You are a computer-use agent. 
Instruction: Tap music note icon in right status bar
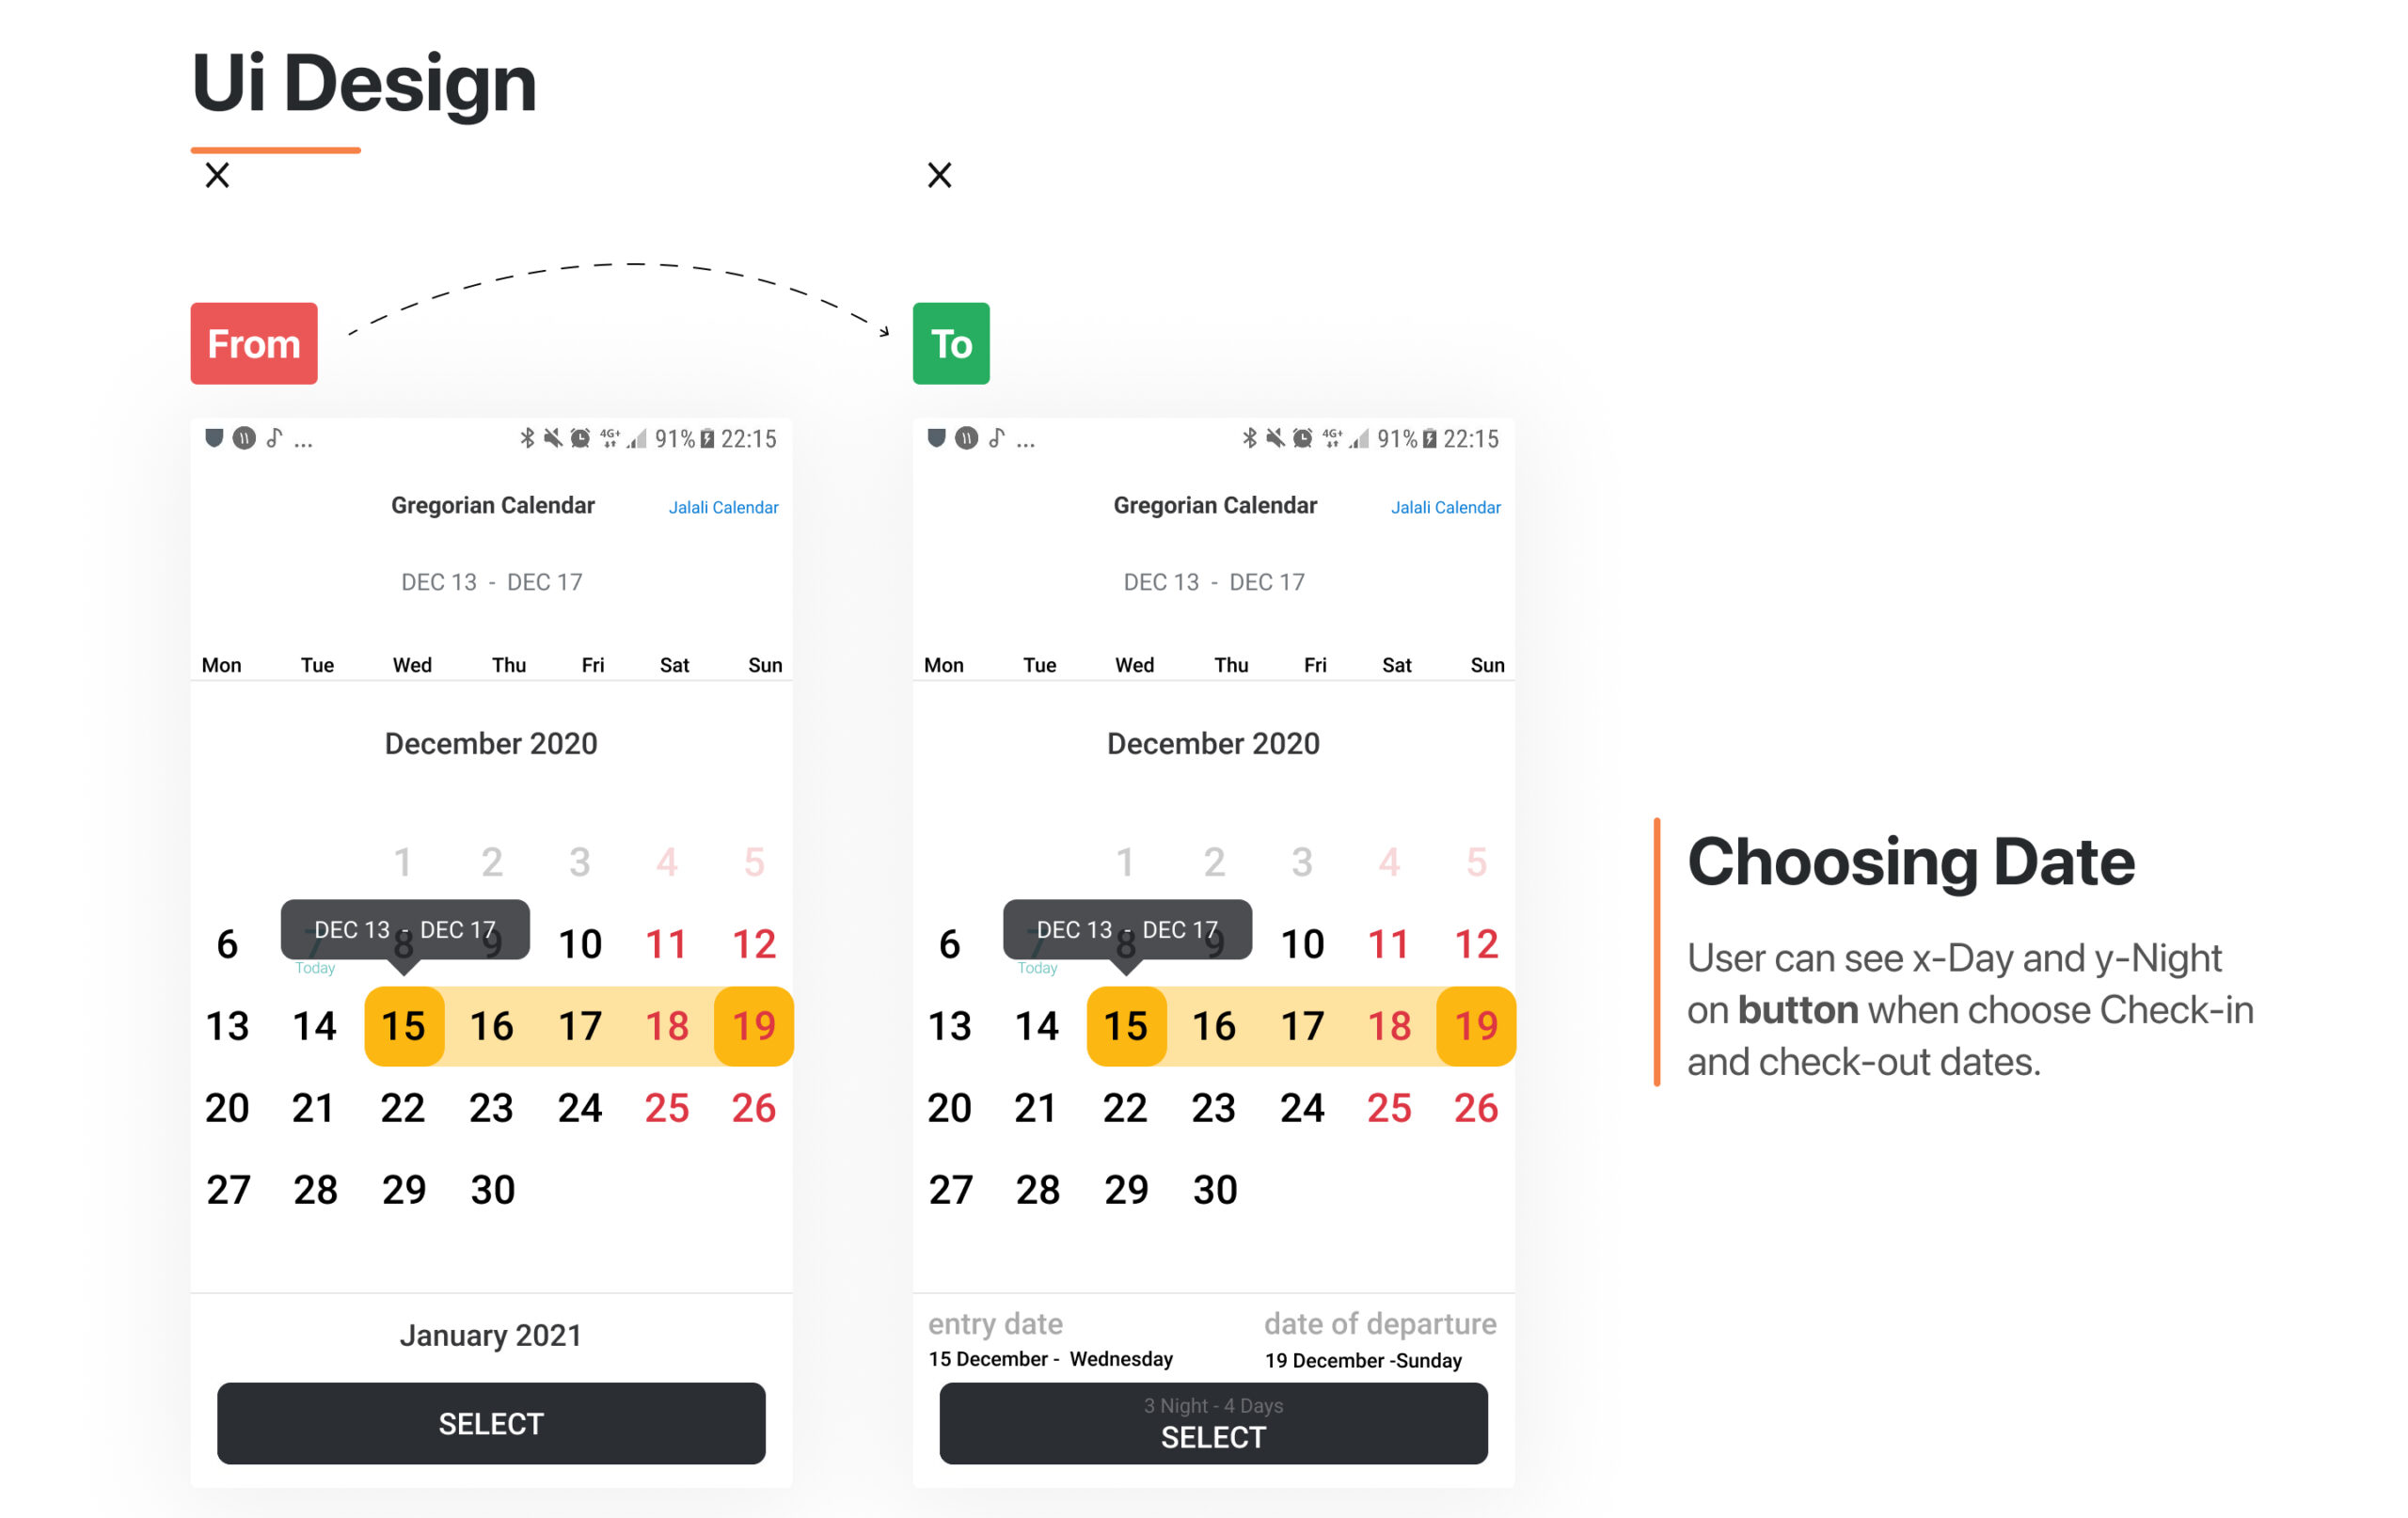coord(996,438)
